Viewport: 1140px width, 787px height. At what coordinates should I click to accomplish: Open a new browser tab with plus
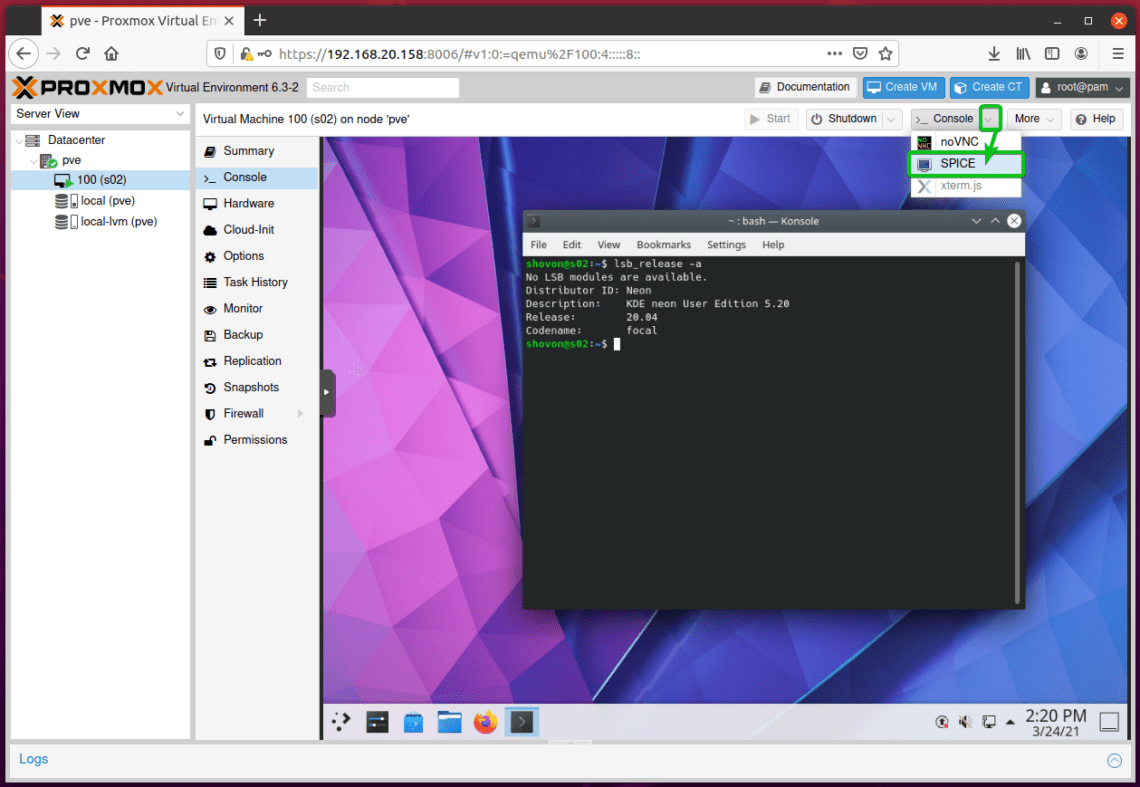(x=260, y=20)
